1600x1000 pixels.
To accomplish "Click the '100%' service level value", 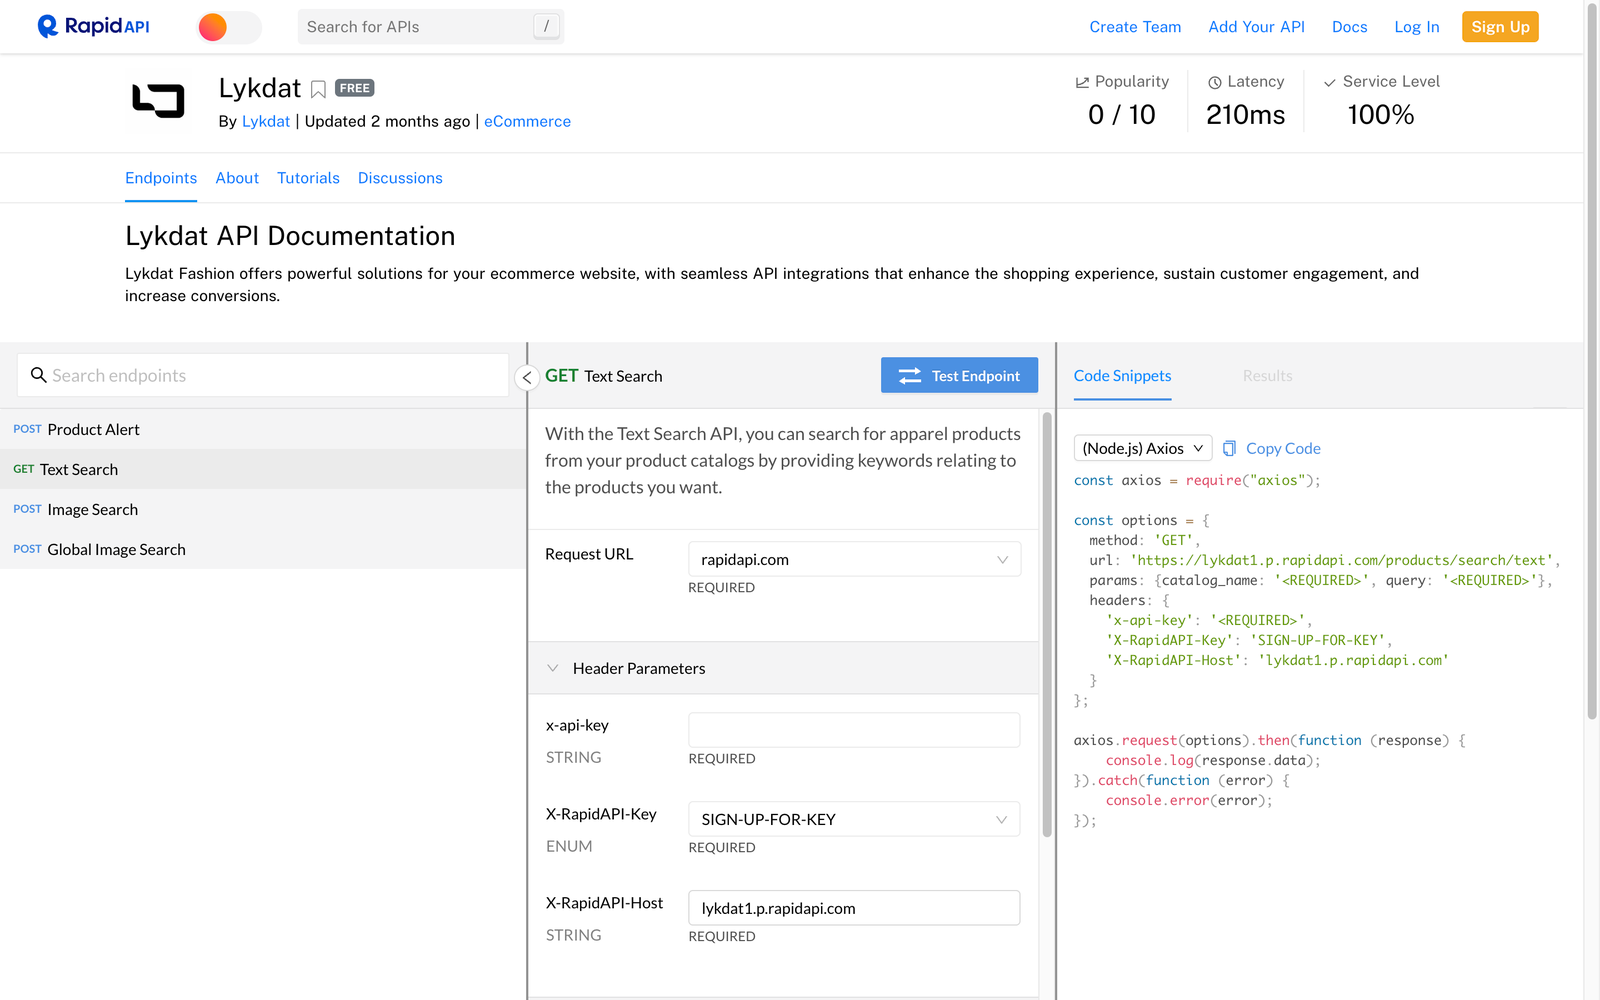I will pos(1380,115).
